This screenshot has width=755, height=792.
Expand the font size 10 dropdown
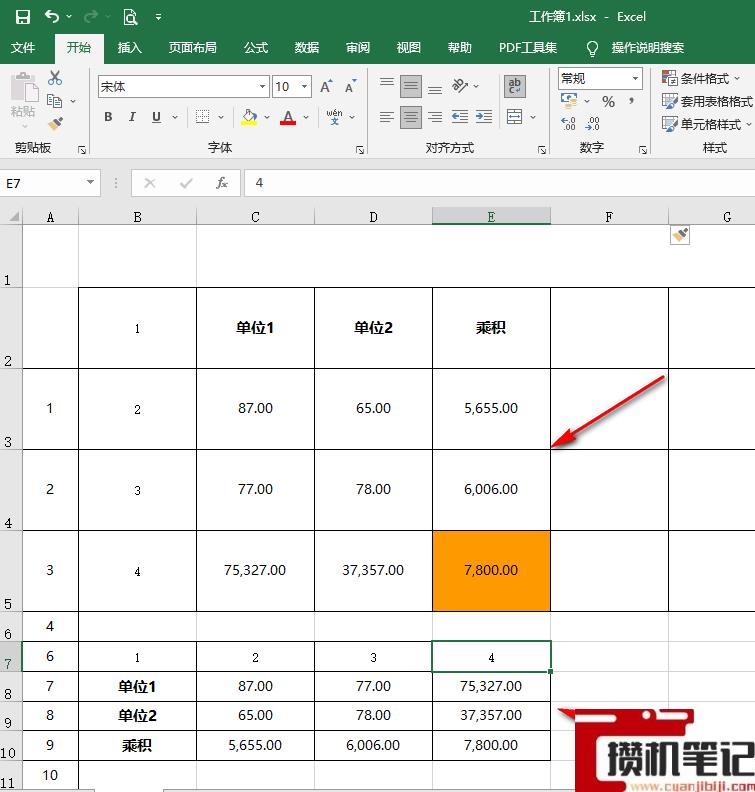[305, 86]
